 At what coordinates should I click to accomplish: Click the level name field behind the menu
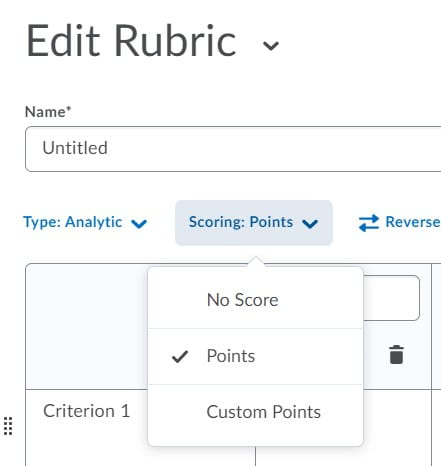point(391,298)
